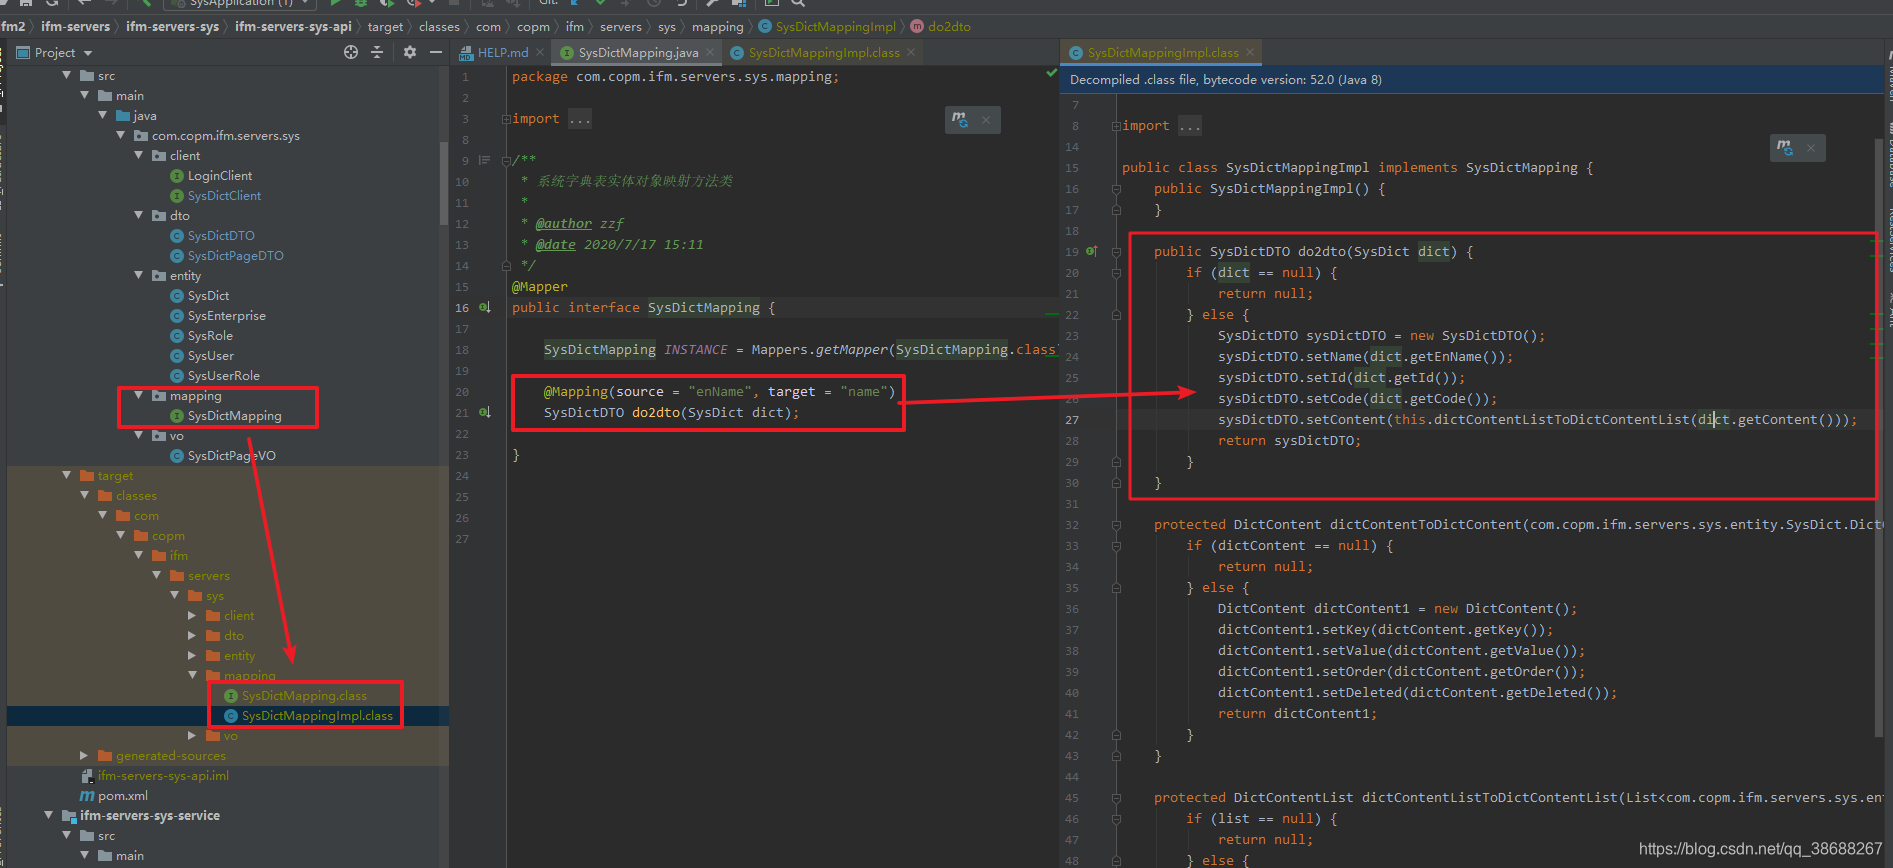
Task: Collapse the vo package under src
Action: click(x=139, y=435)
